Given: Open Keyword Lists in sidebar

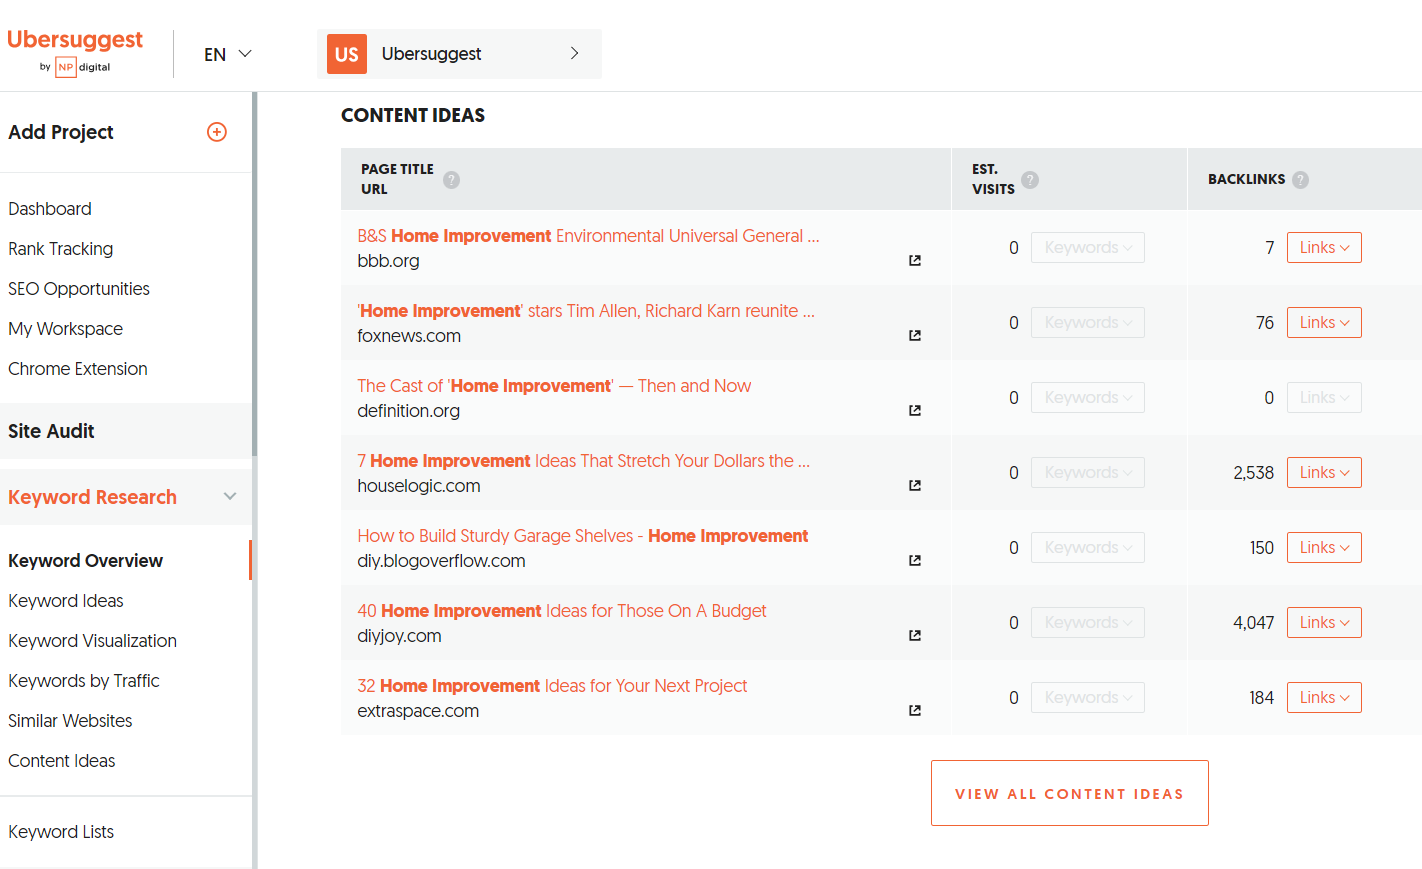Looking at the screenshot, I should [61, 832].
